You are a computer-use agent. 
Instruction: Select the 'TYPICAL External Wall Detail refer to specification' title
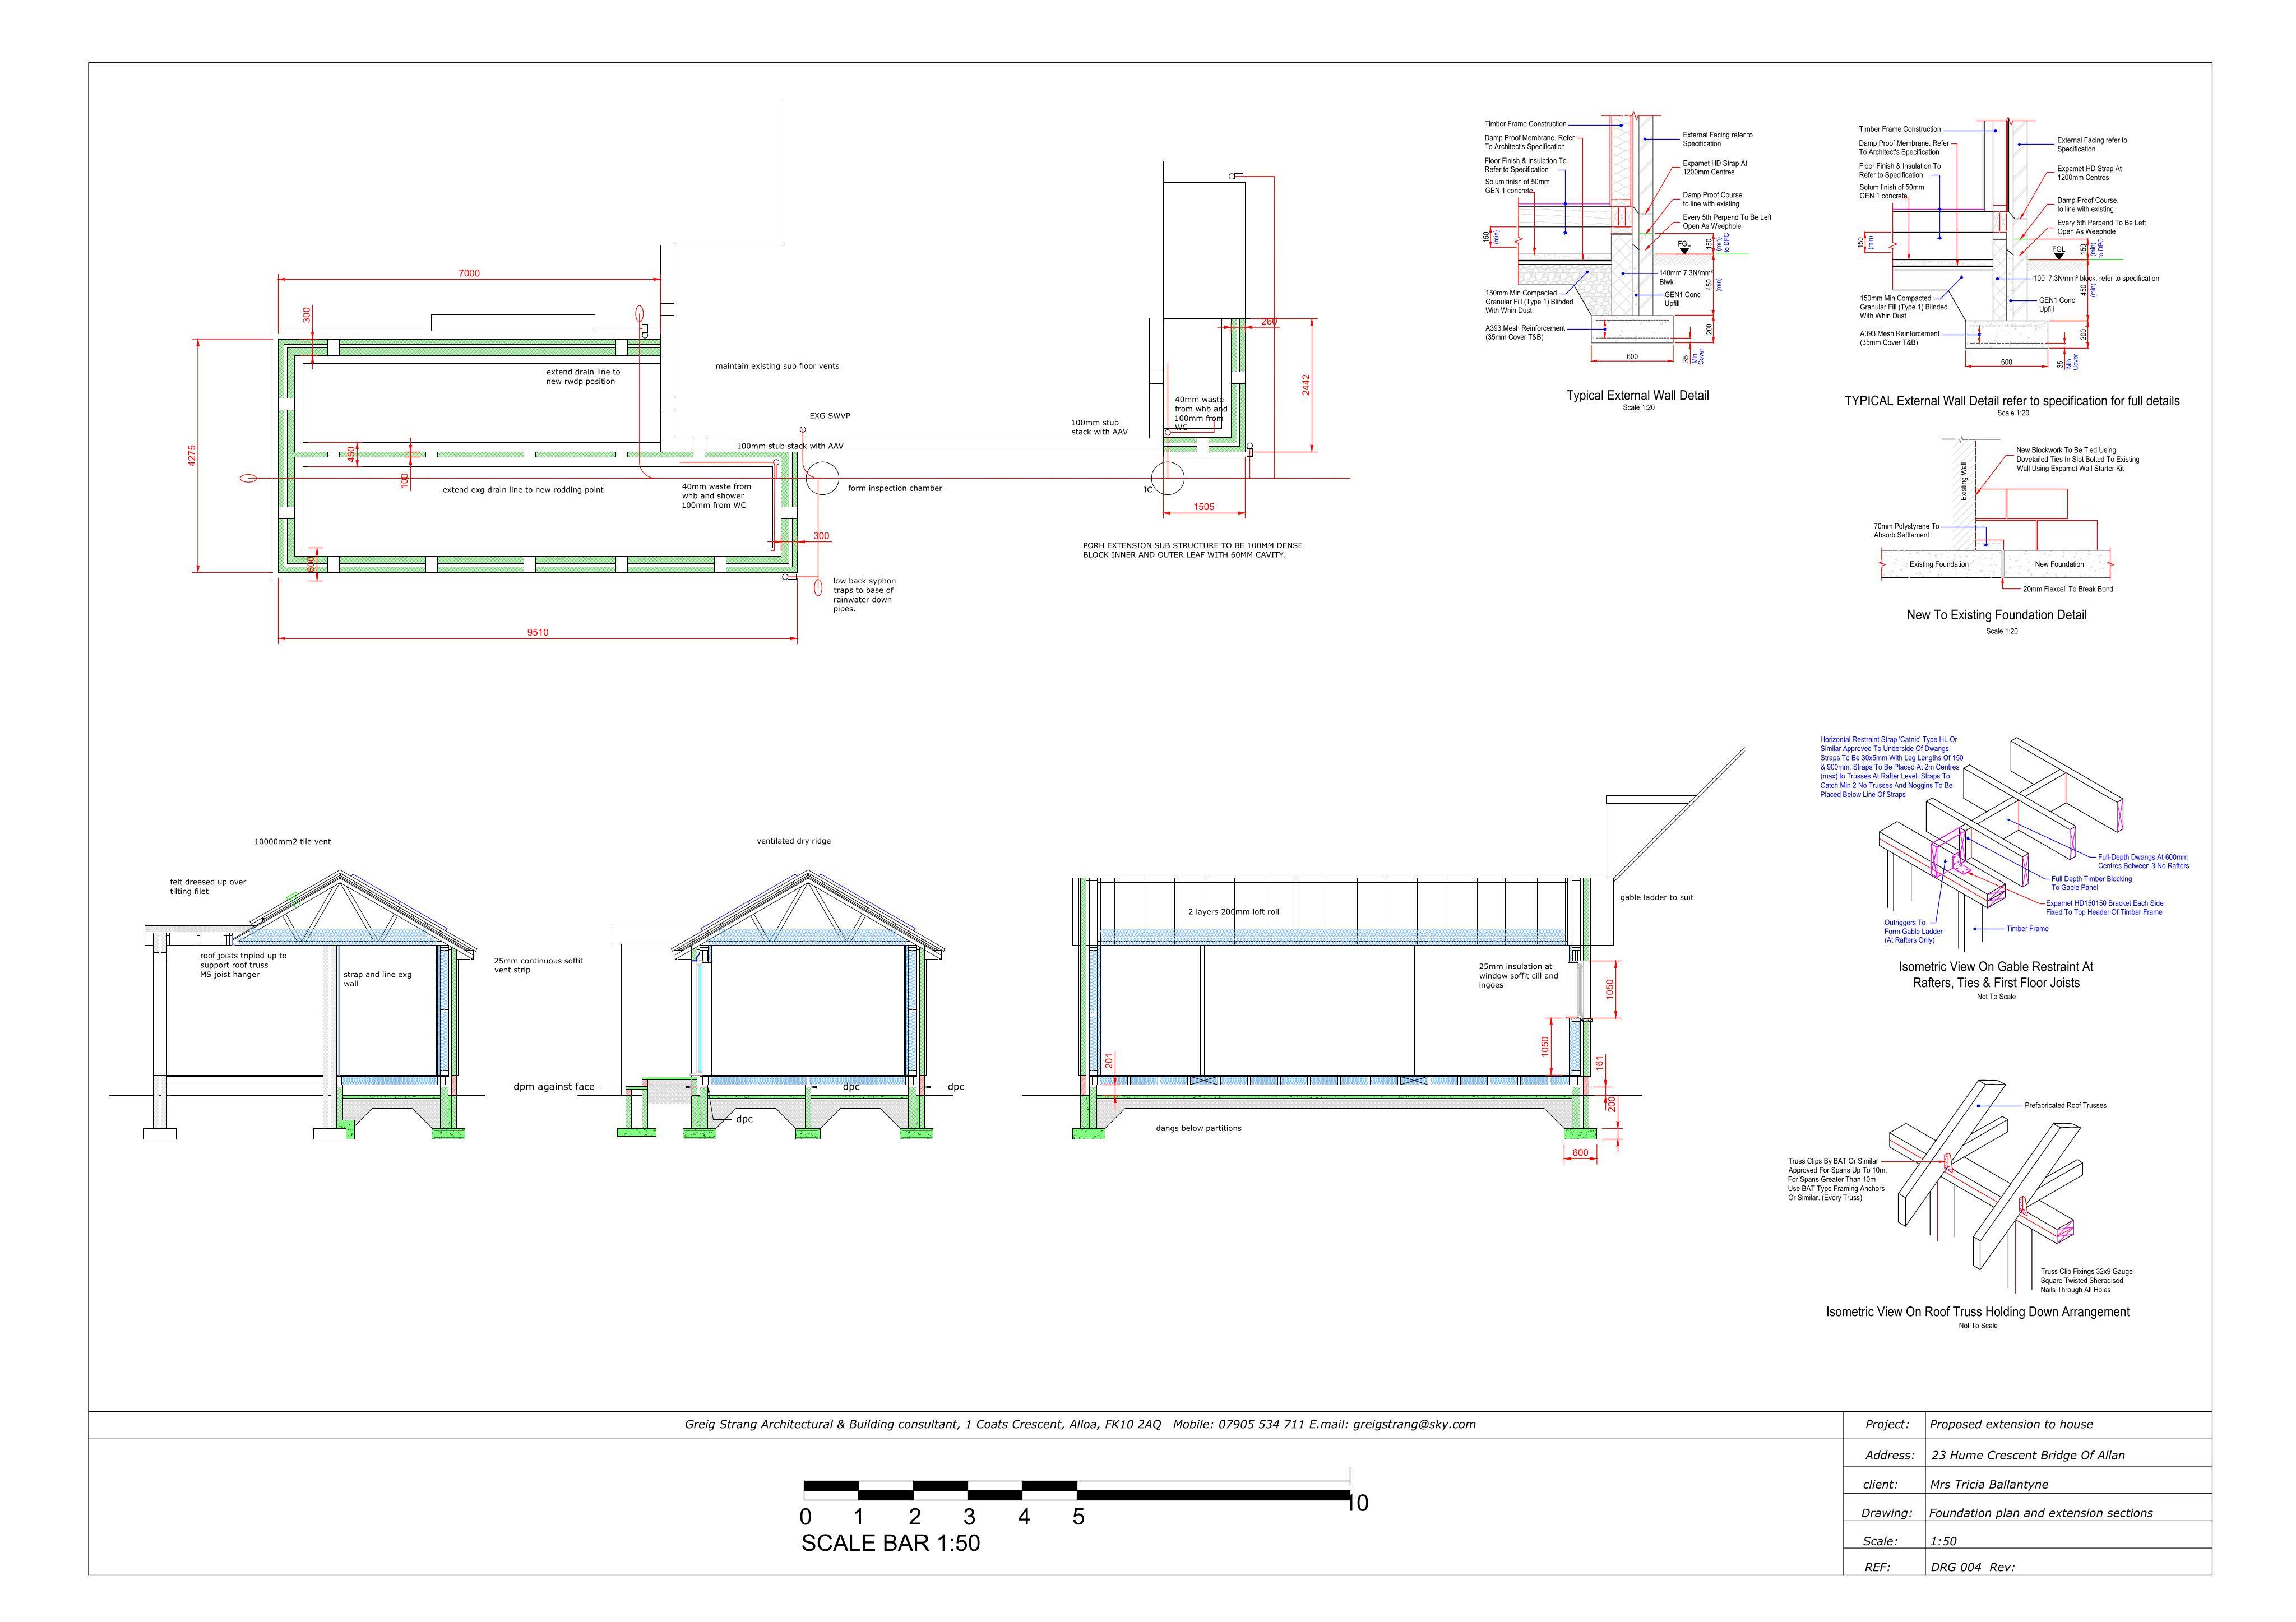tap(2012, 401)
